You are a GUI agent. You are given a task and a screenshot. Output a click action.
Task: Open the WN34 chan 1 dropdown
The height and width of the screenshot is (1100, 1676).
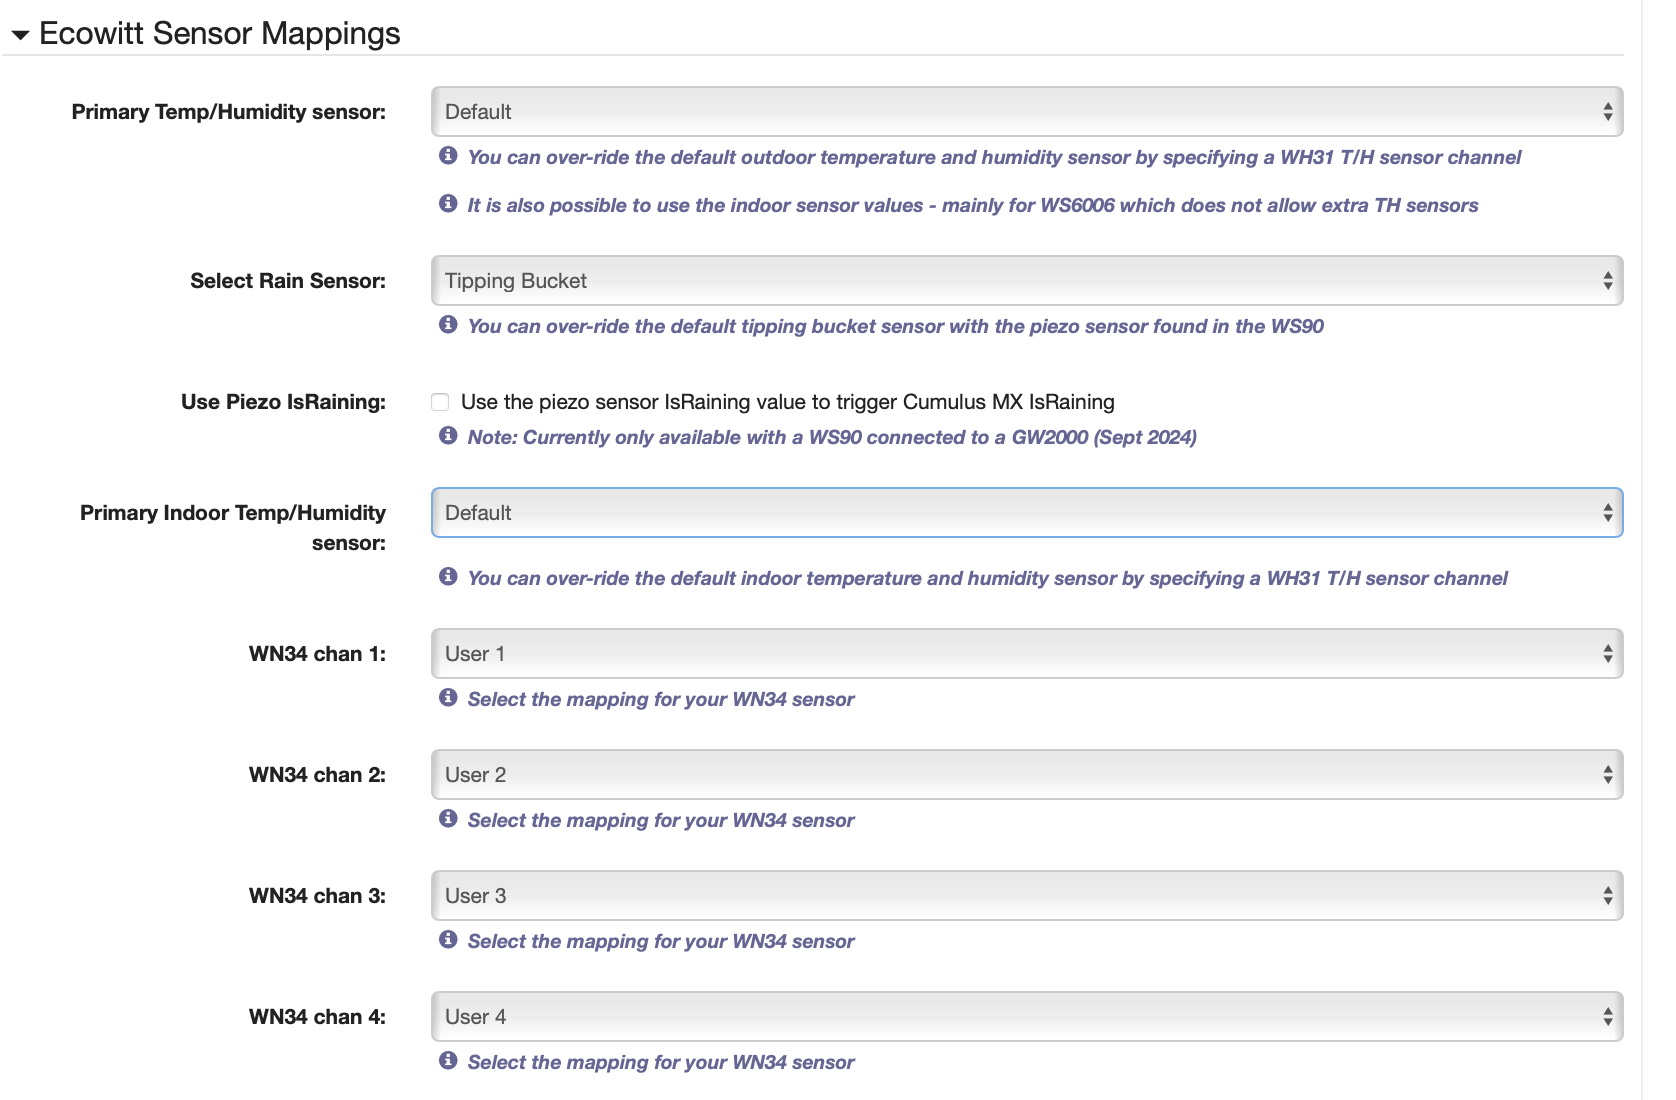coord(1027,654)
